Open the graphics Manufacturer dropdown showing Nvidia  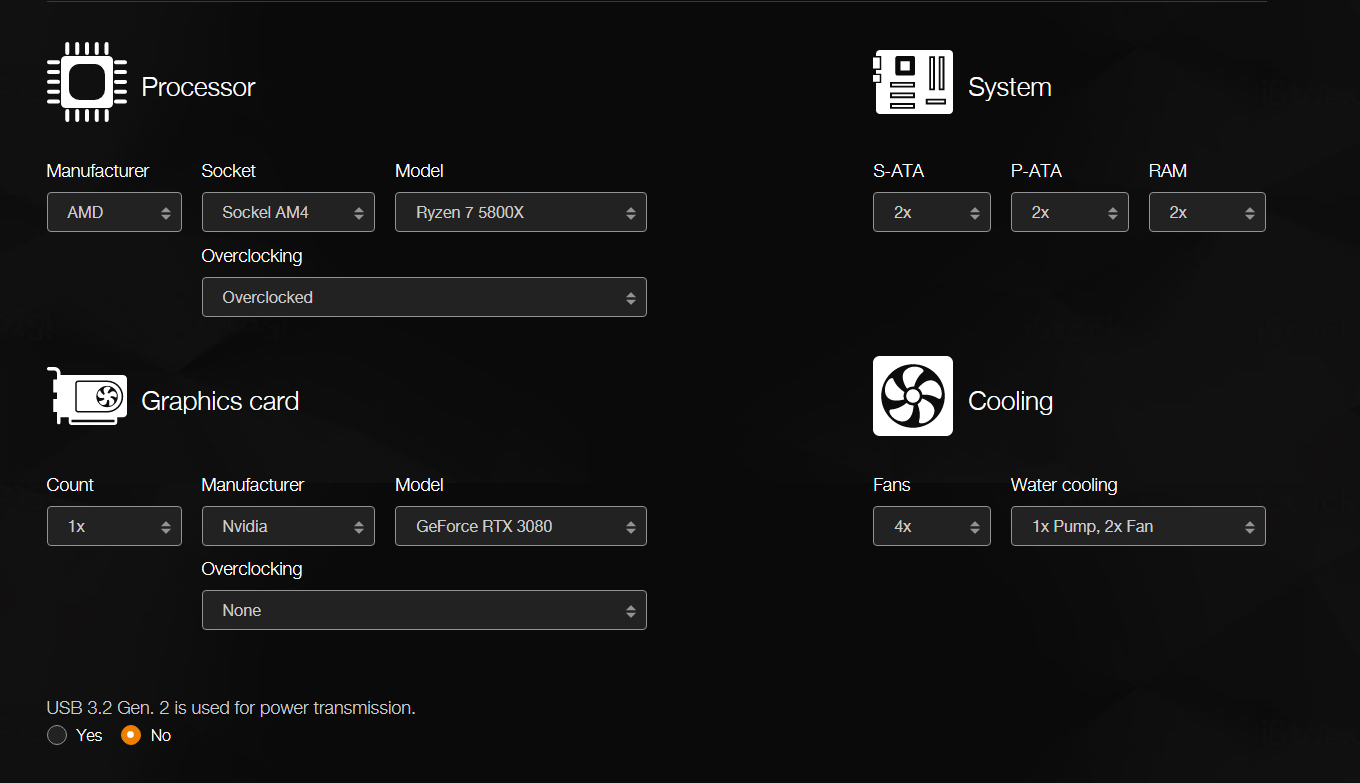[x=288, y=526]
